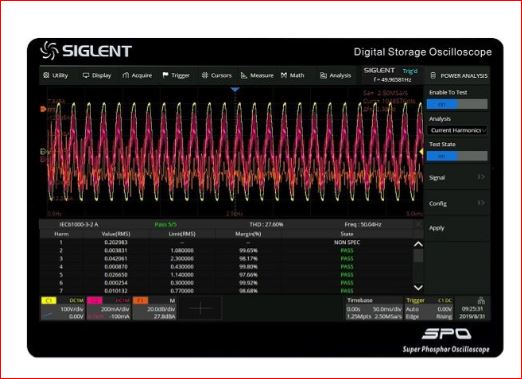Click the 20.0dB/div F1 scale value
The height and width of the screenshot is (379, 522).
(161, 309)
